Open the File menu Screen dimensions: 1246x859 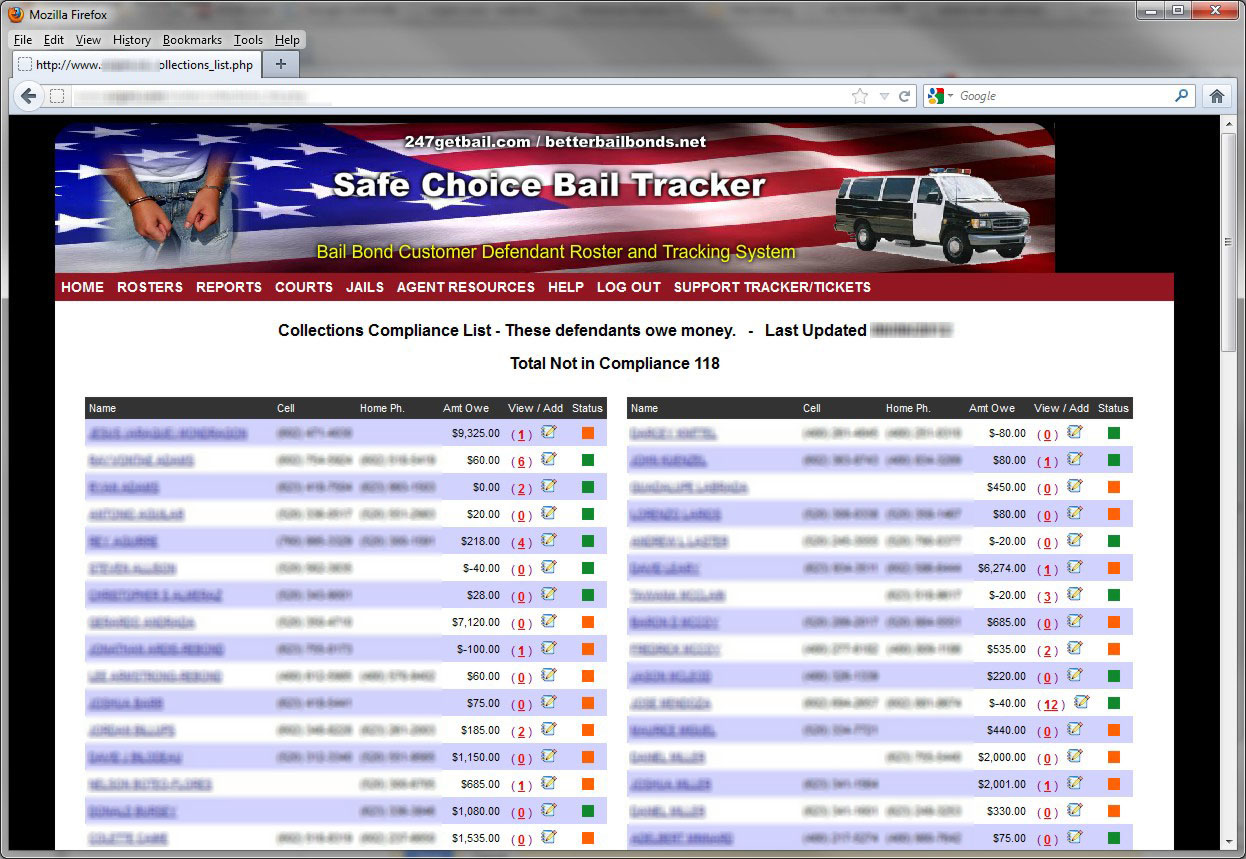[23, 40]
